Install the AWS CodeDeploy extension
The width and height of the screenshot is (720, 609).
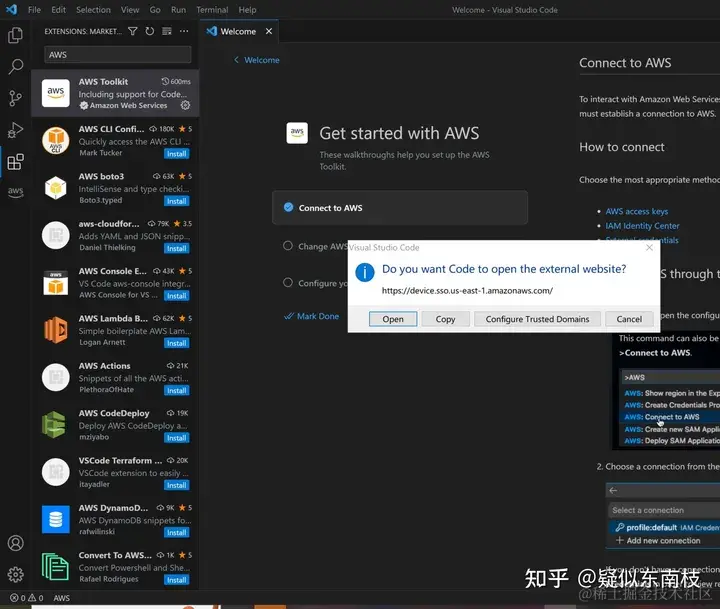click(x=177, y=438)
